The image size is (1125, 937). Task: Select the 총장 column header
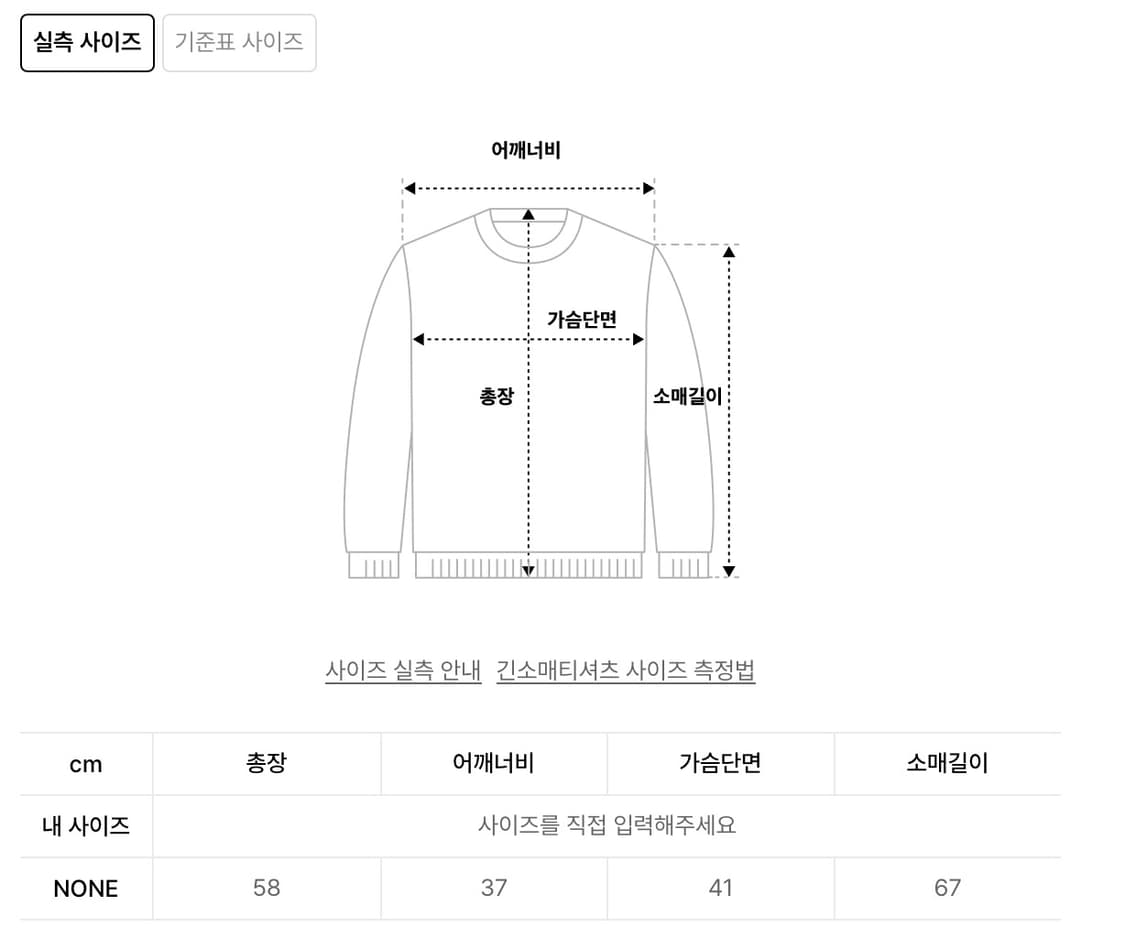(x=266, y=763)
